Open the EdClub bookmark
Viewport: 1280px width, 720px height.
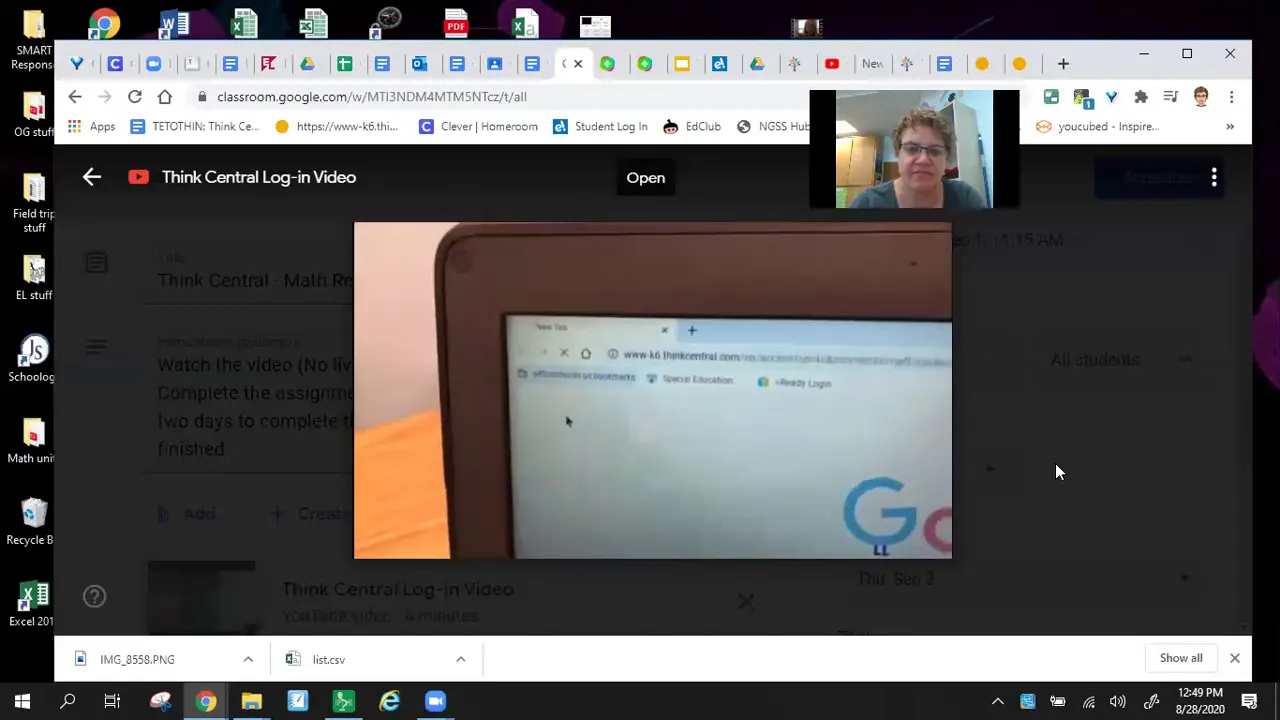pos(691,127)
